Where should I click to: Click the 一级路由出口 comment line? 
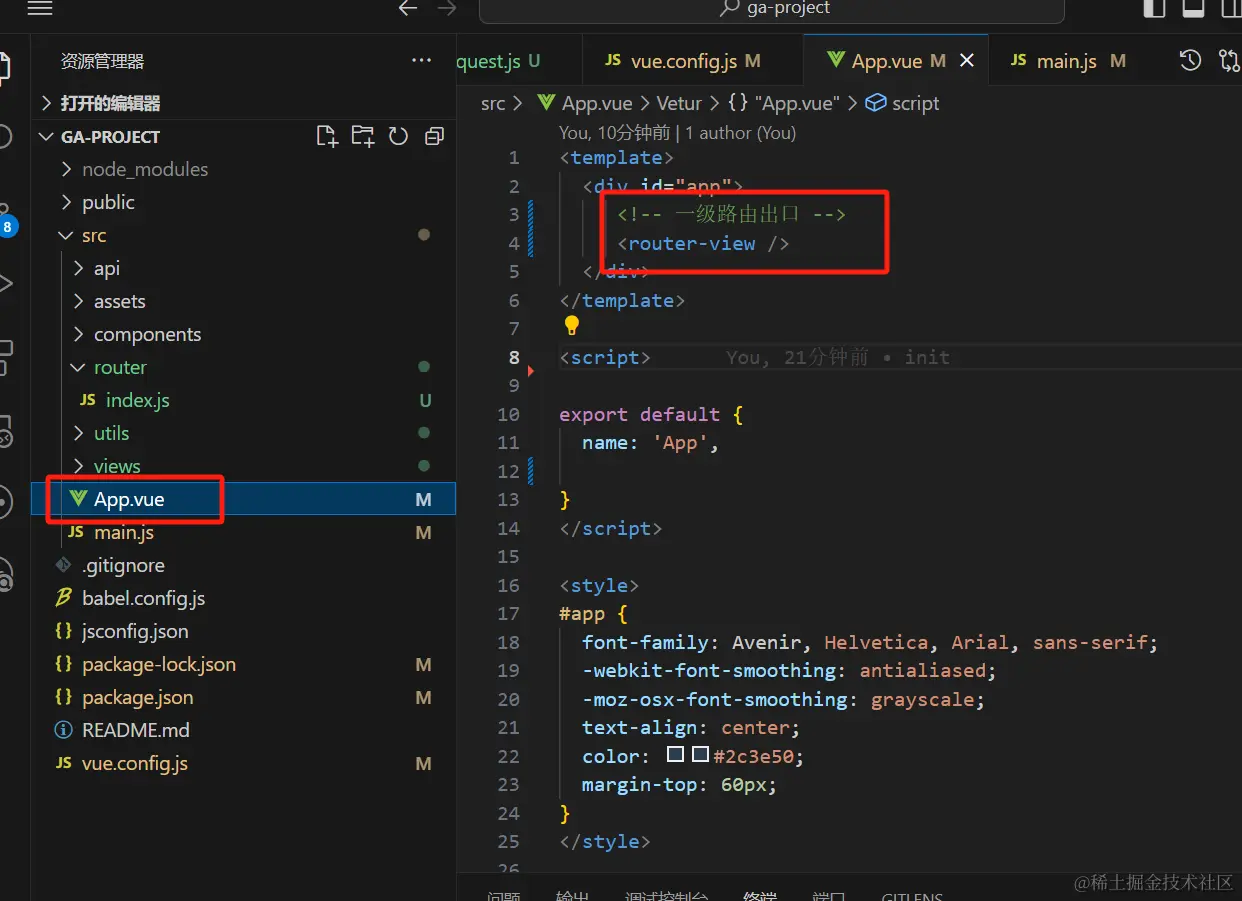732,214
